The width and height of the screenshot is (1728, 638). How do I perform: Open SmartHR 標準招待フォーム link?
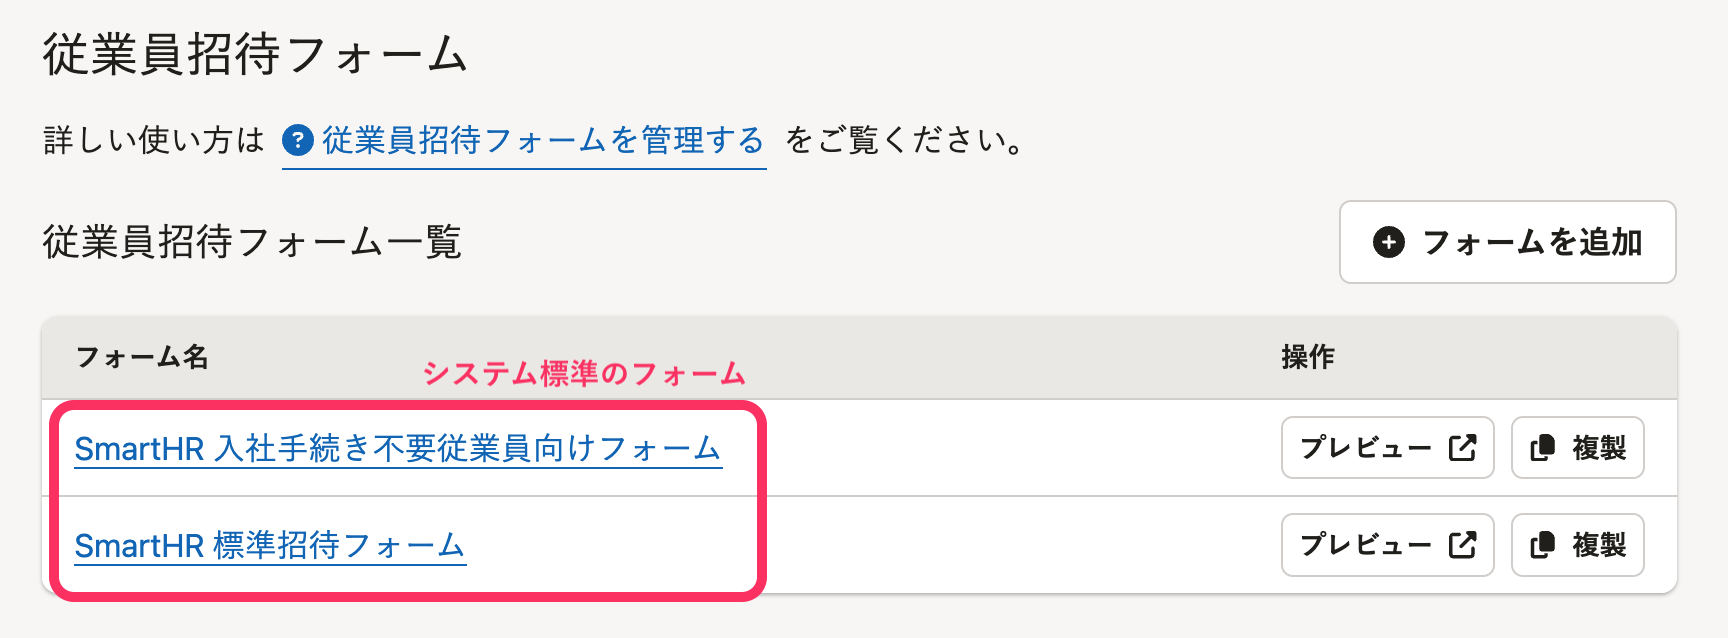(270, 546)
